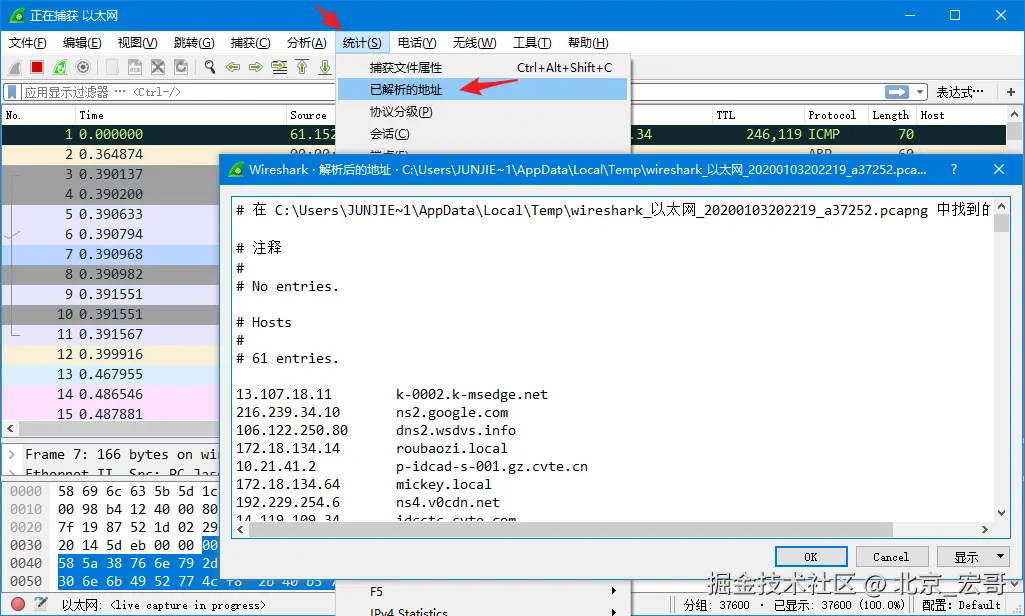
Task: Open the 工具(T) menu
Action: point(532,43)
